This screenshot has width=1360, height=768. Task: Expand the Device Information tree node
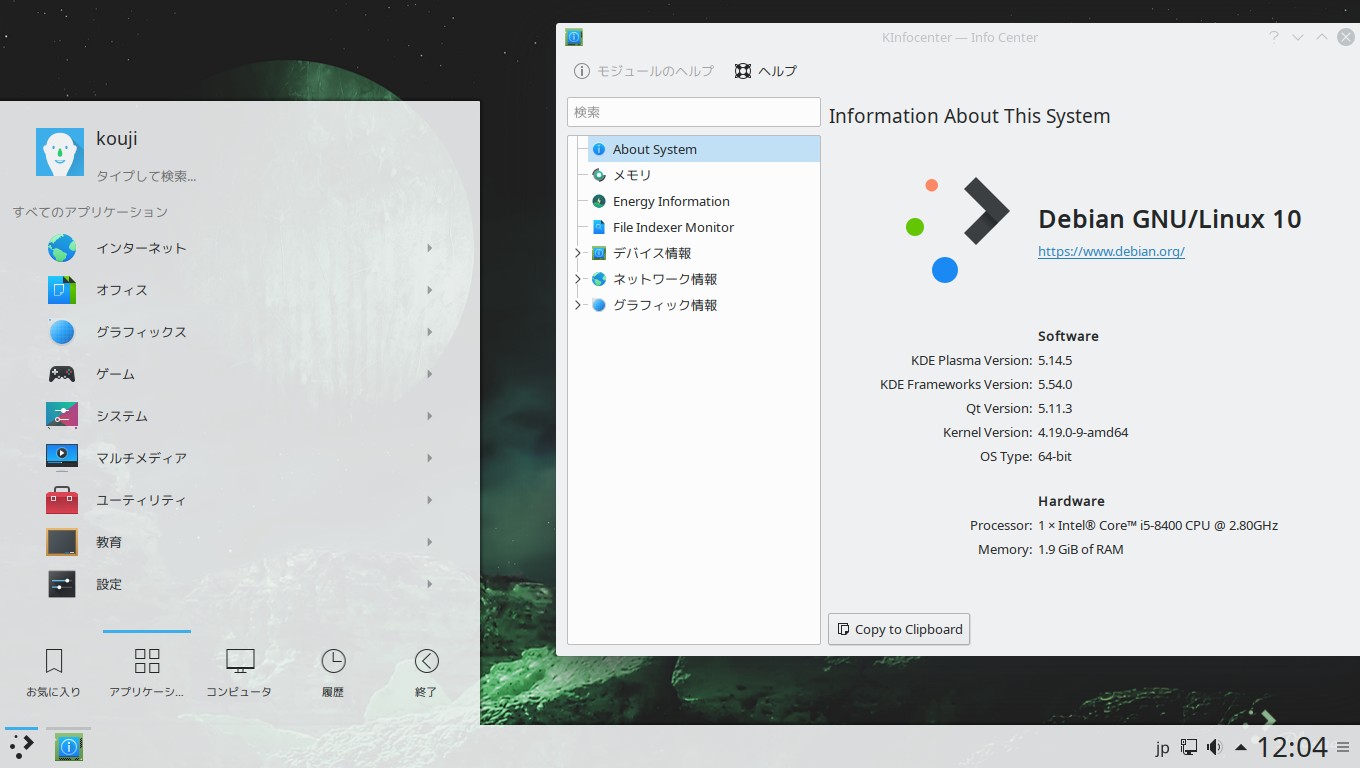point(578,253)
